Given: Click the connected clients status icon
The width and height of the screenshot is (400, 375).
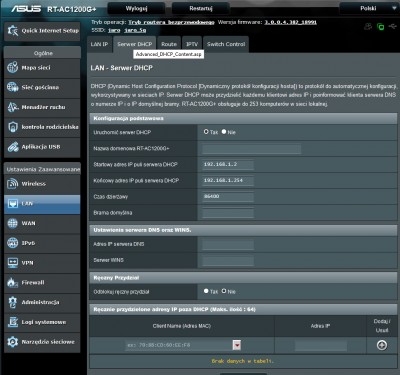Looking at the screenshot, I should pos(368,26).
